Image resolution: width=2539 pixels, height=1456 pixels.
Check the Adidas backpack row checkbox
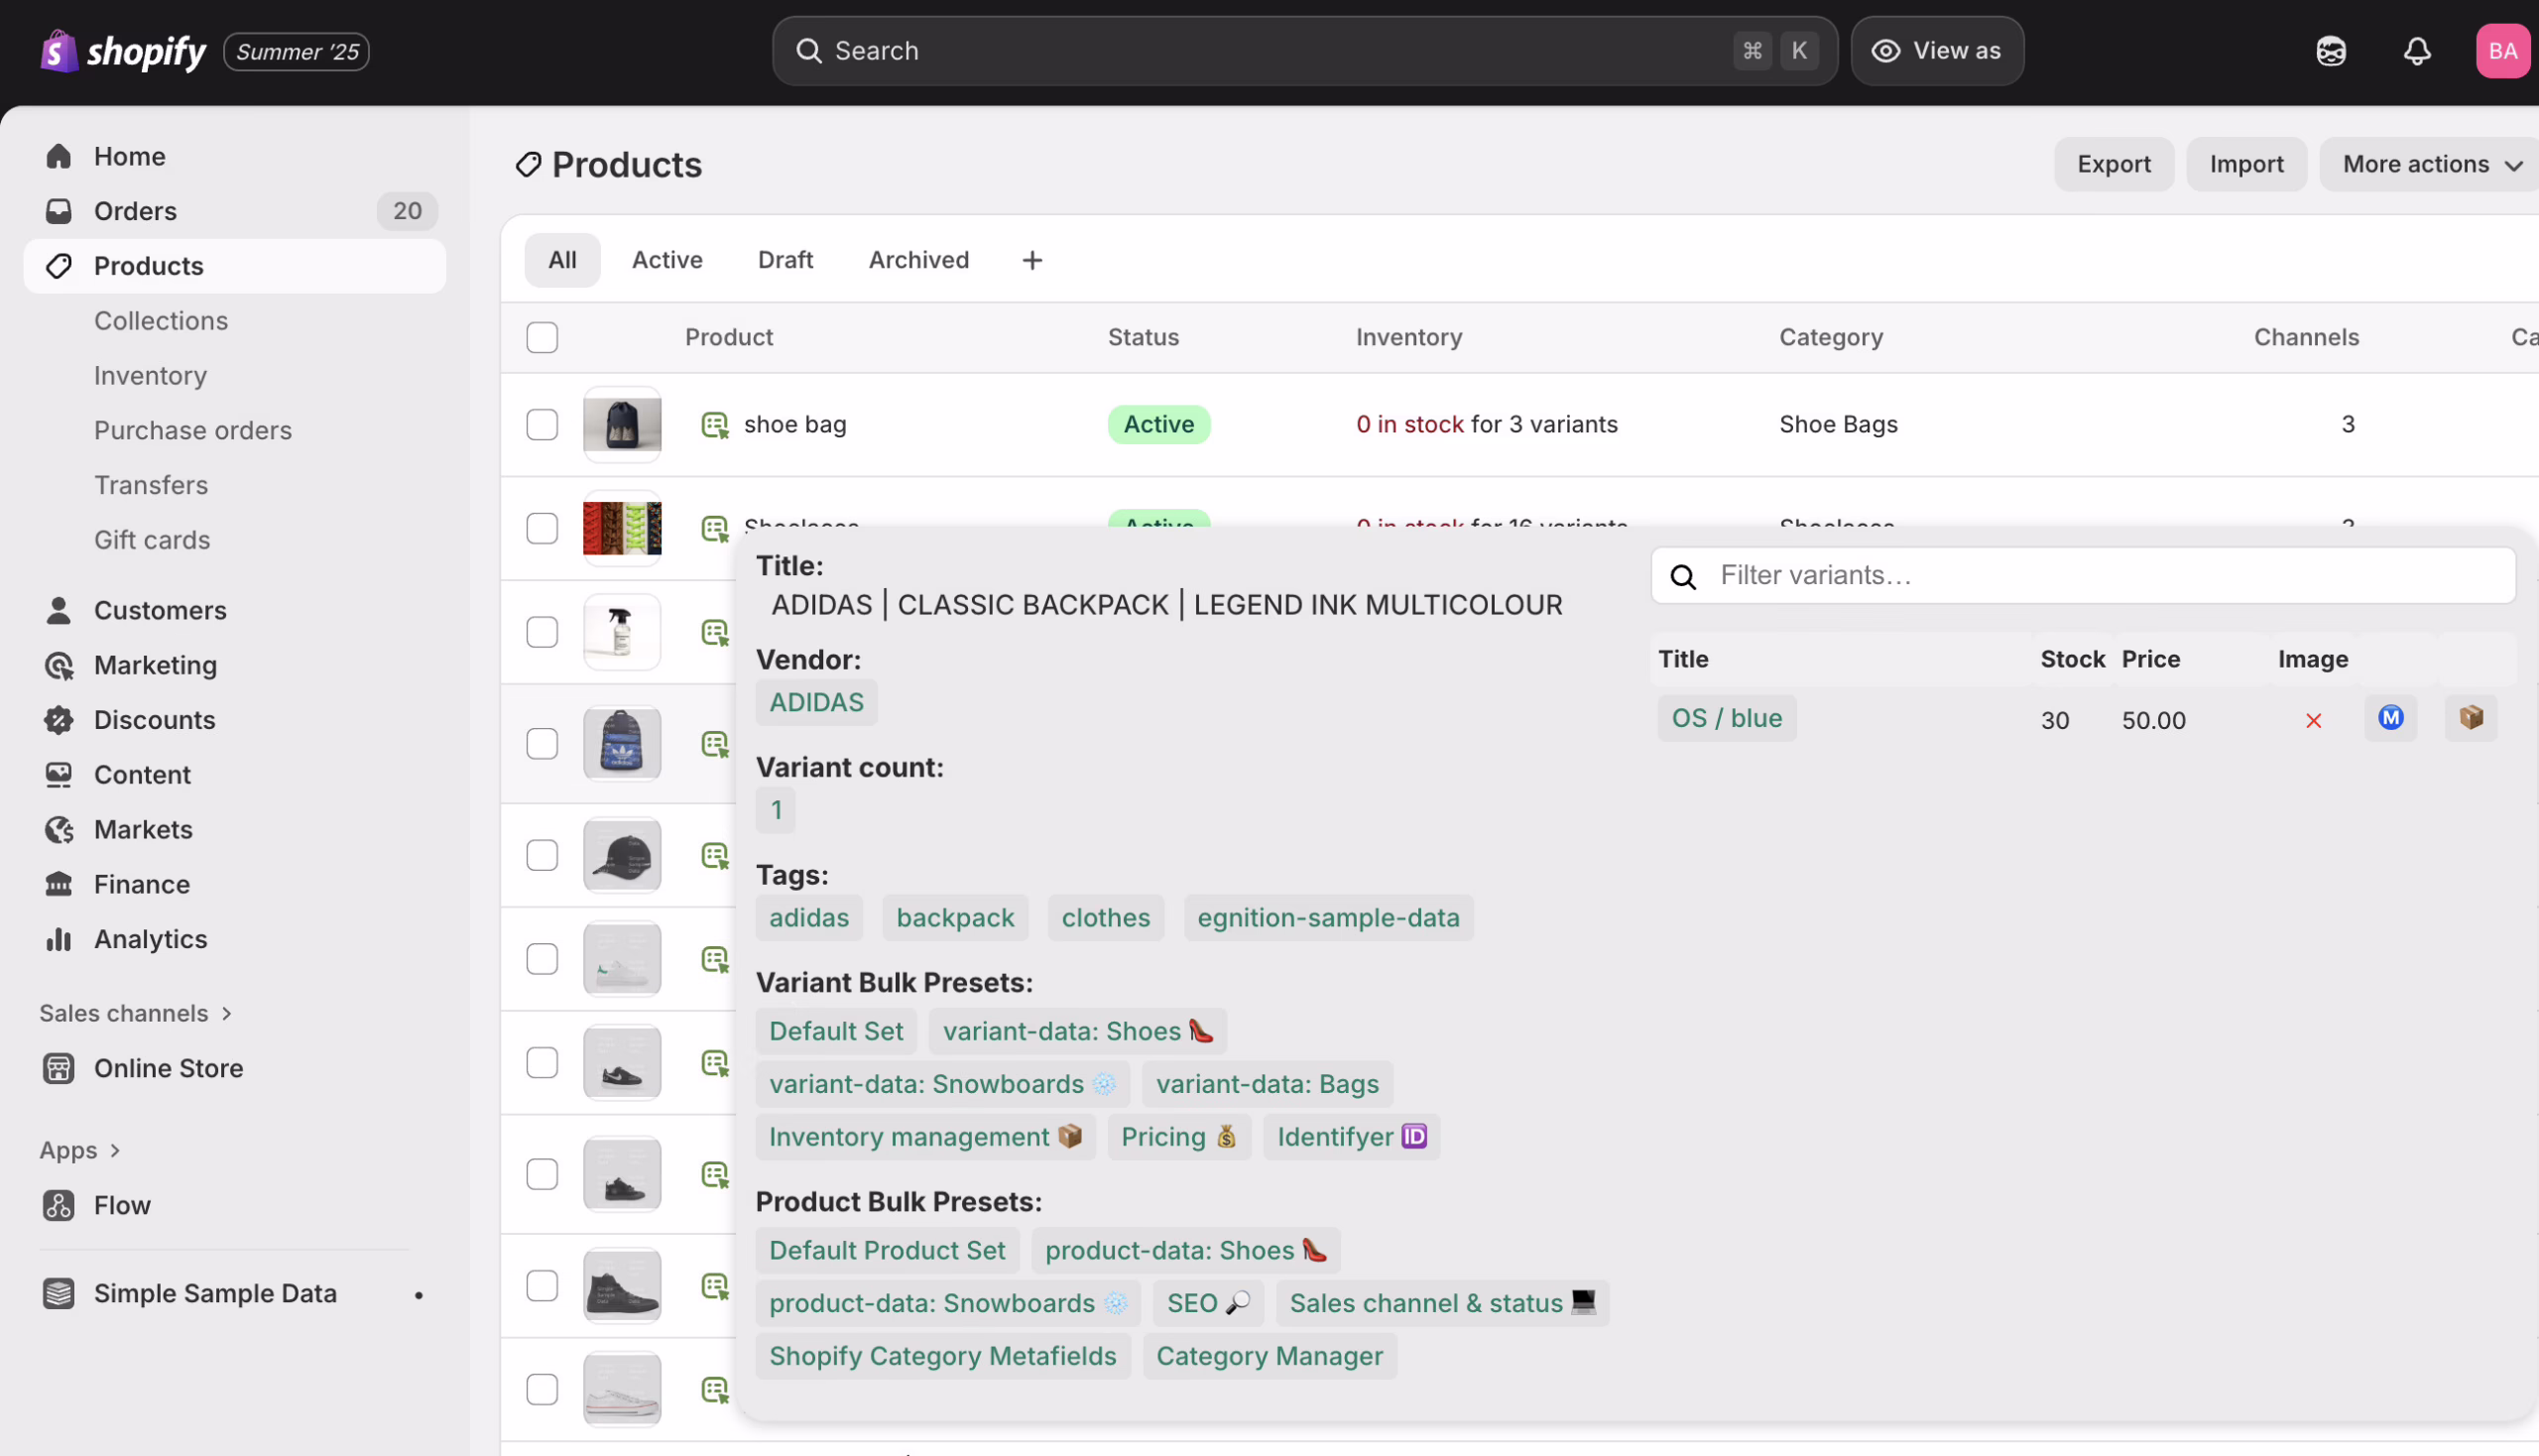542,744
